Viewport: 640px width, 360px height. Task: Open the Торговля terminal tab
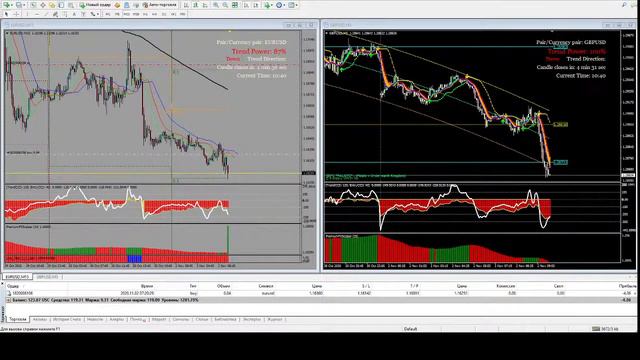(18, 319)
